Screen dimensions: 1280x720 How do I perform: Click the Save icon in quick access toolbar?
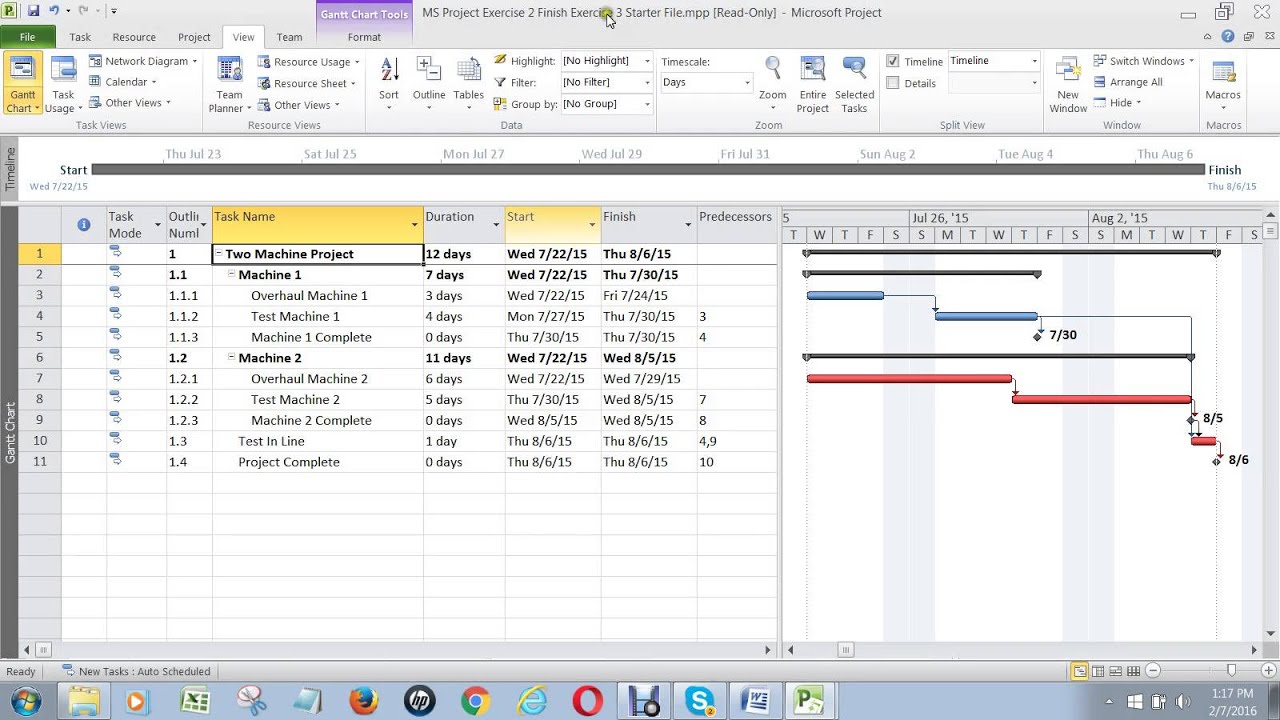pos(33,11)
